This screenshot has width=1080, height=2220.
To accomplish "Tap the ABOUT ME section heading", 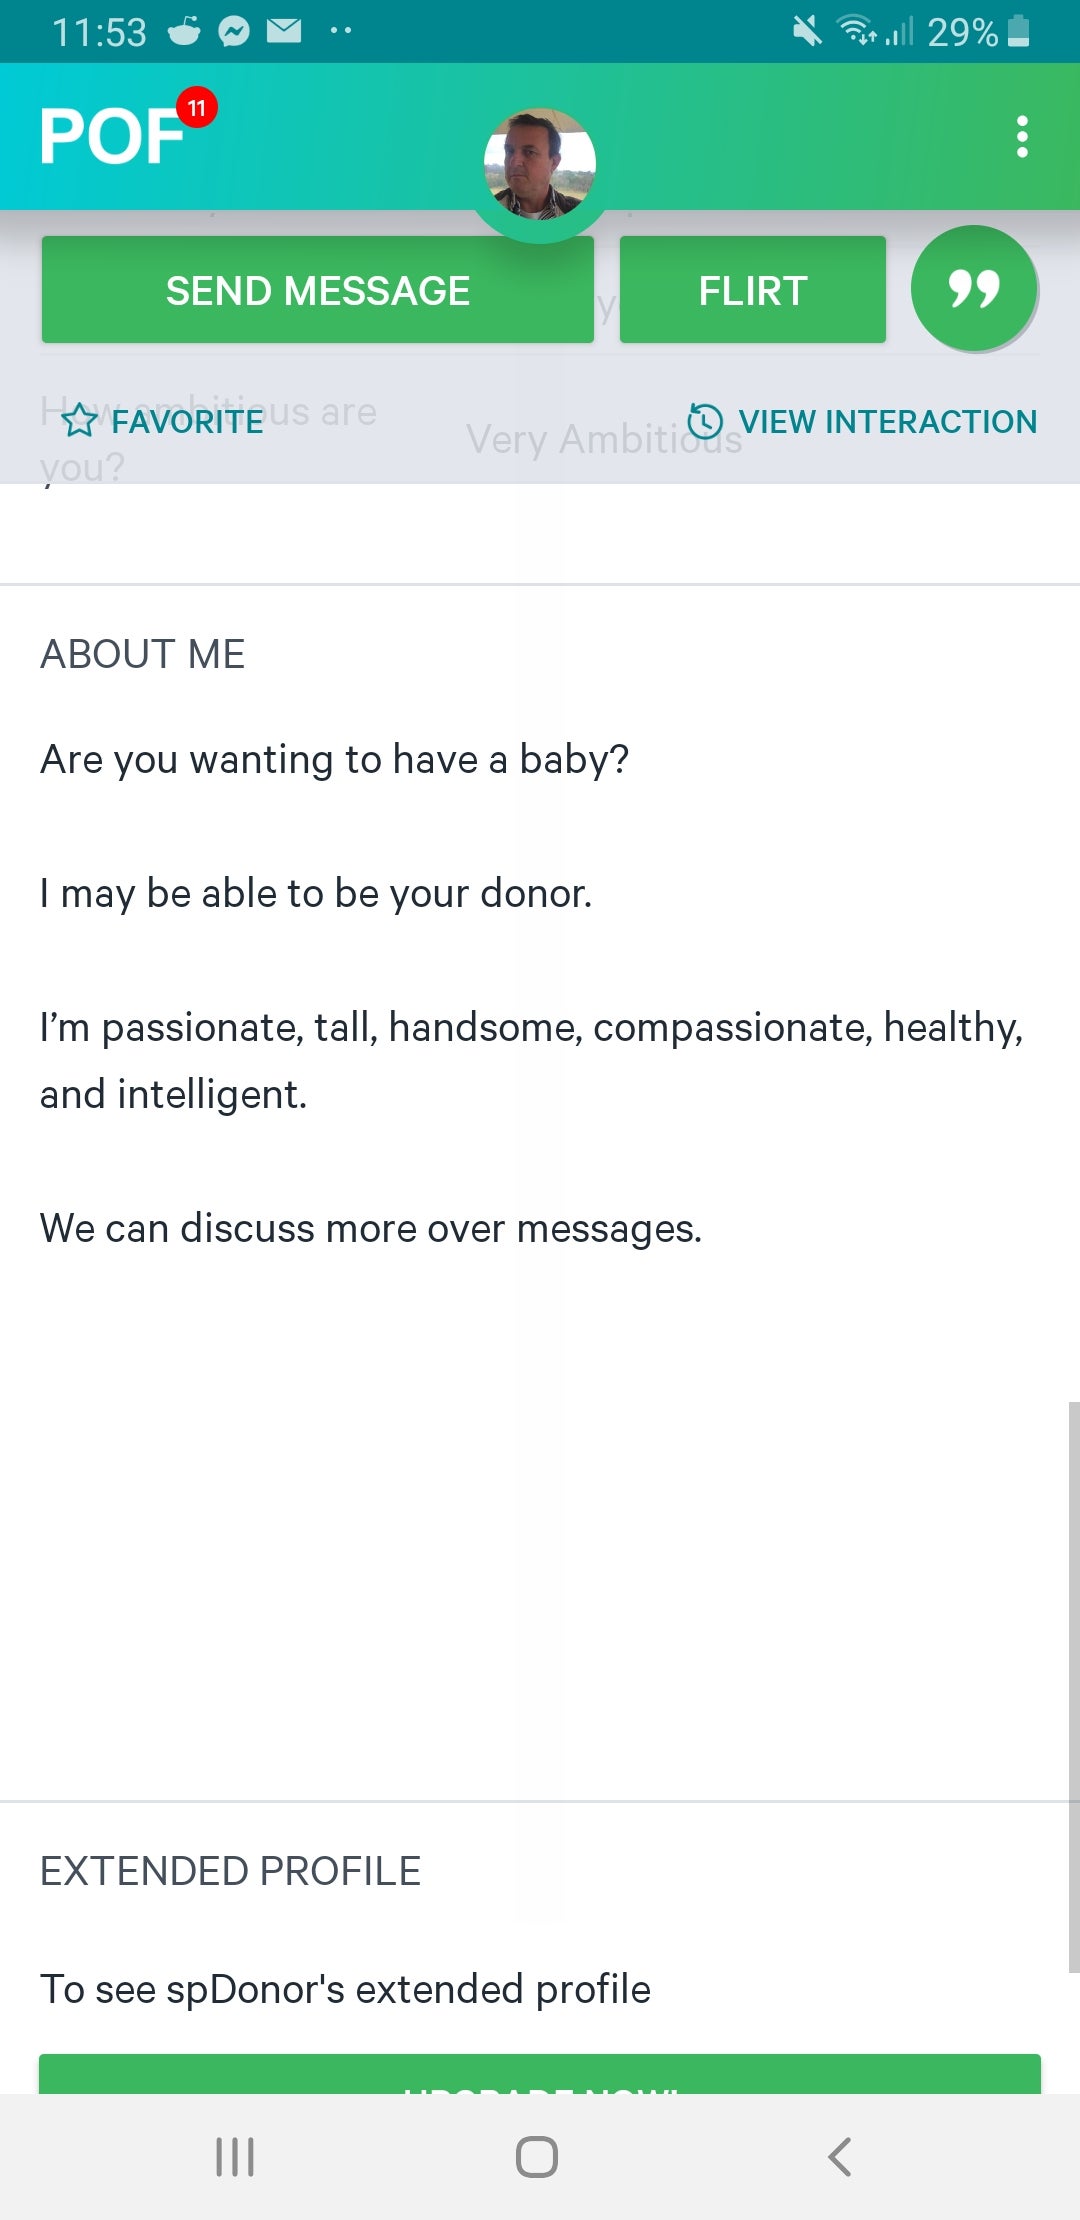I will [142, 655].
